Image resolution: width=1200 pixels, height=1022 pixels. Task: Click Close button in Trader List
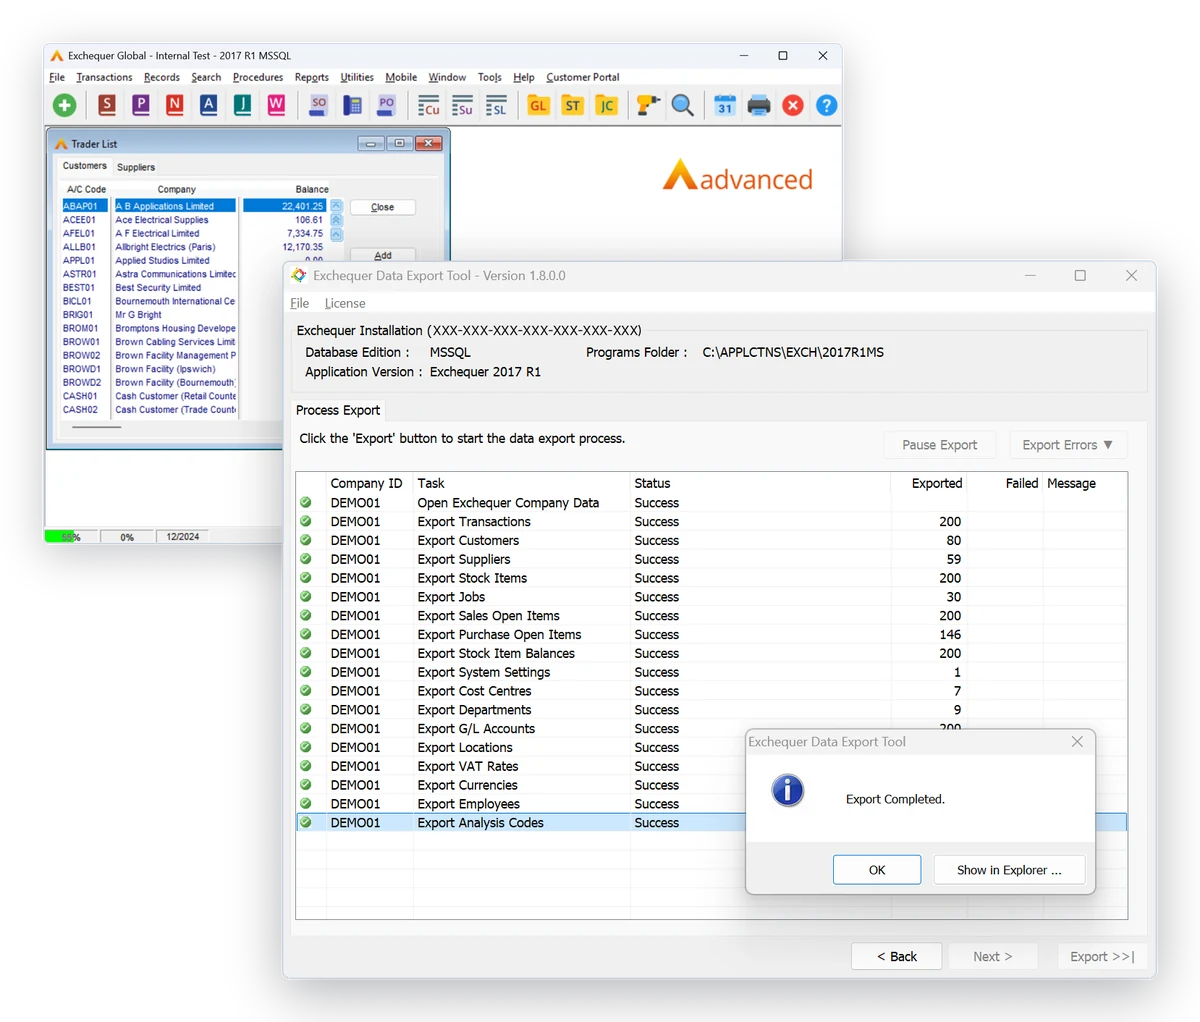[383, 207]
